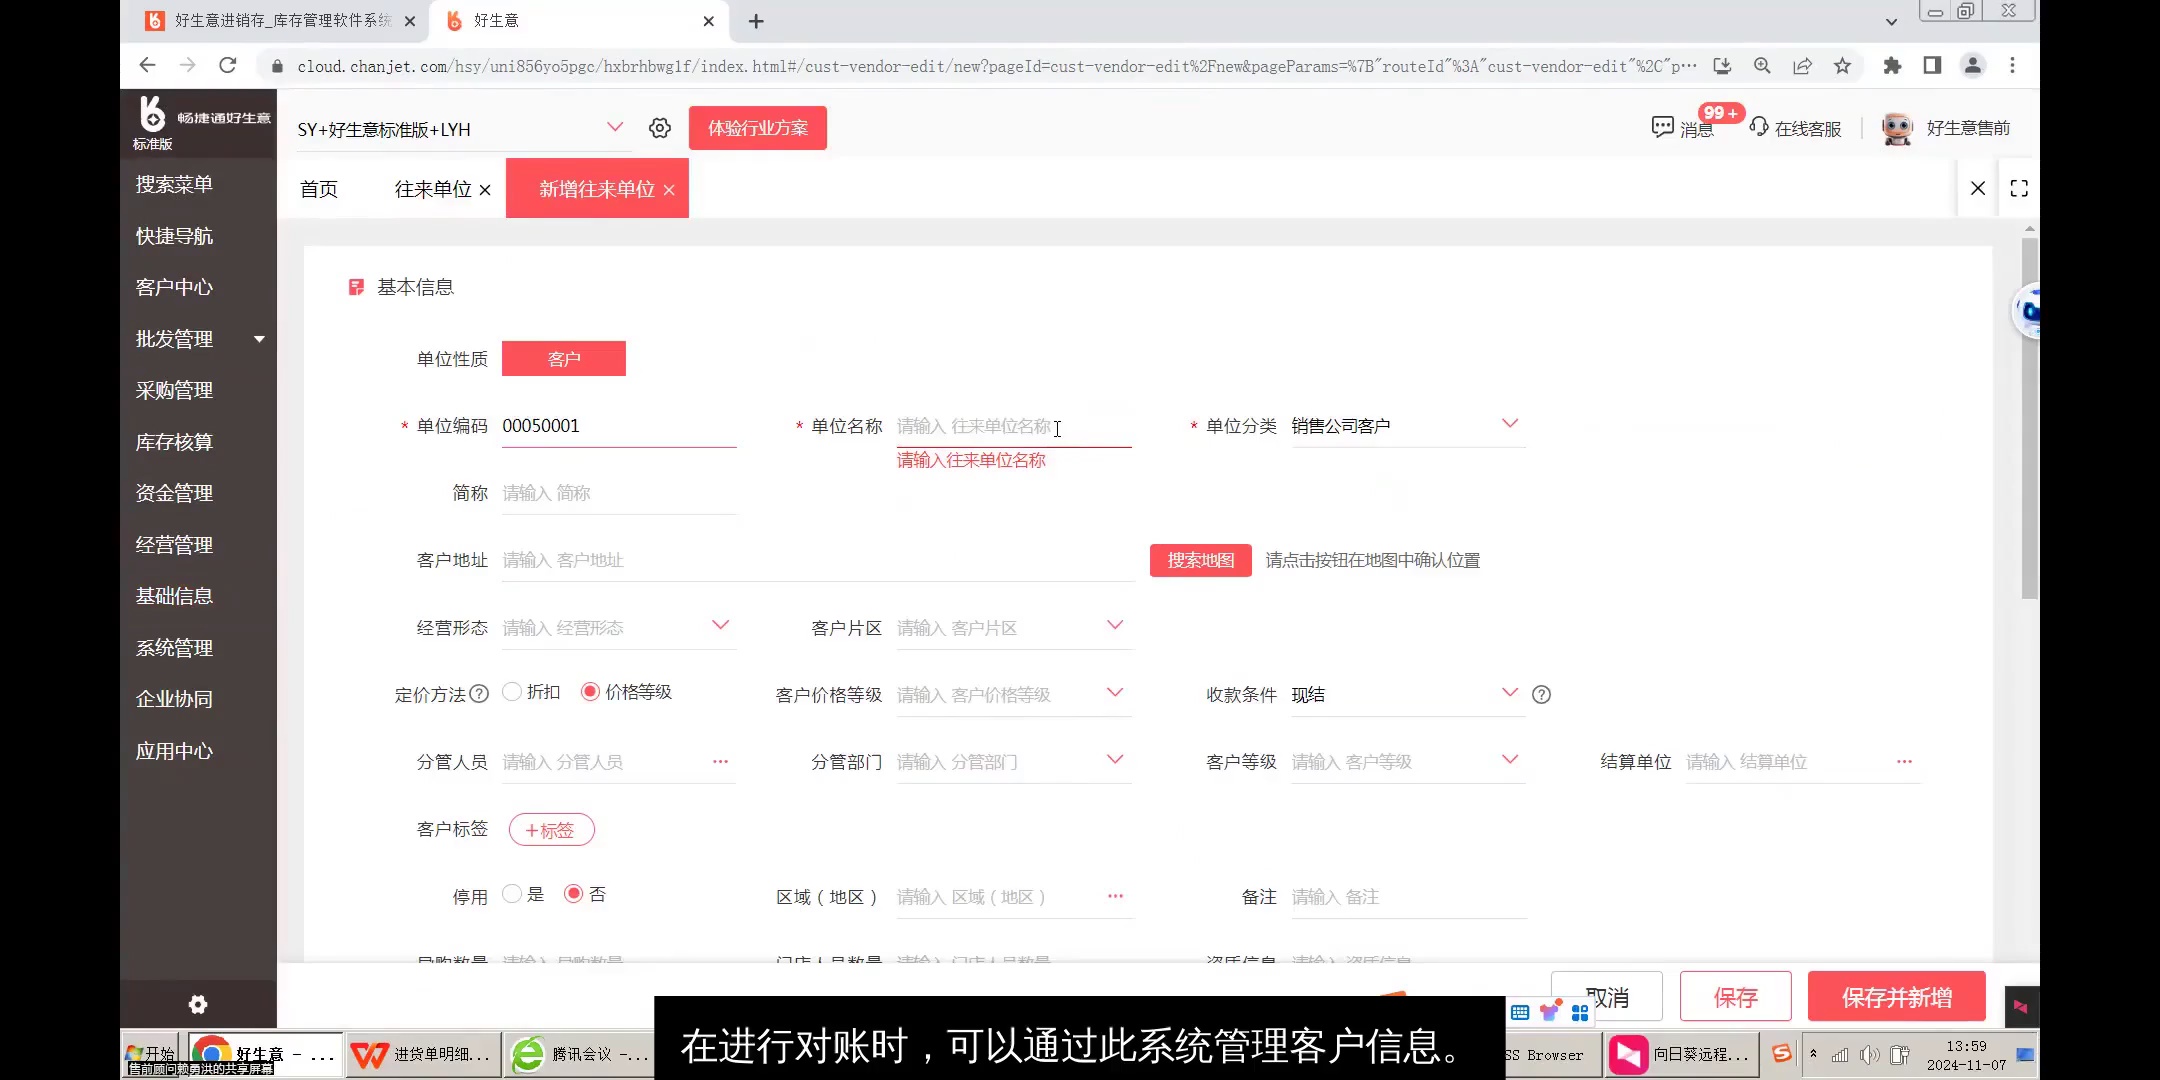The image size is (2160, 1080).
Task: Select the 折扣 pricing radio button
Action: tap(512, 691)
